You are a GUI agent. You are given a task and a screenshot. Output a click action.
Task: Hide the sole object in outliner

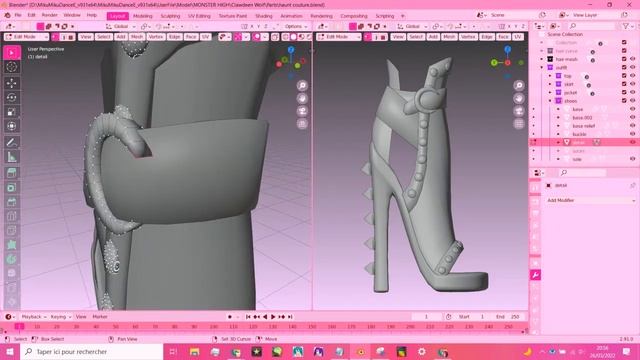(633, 159)
